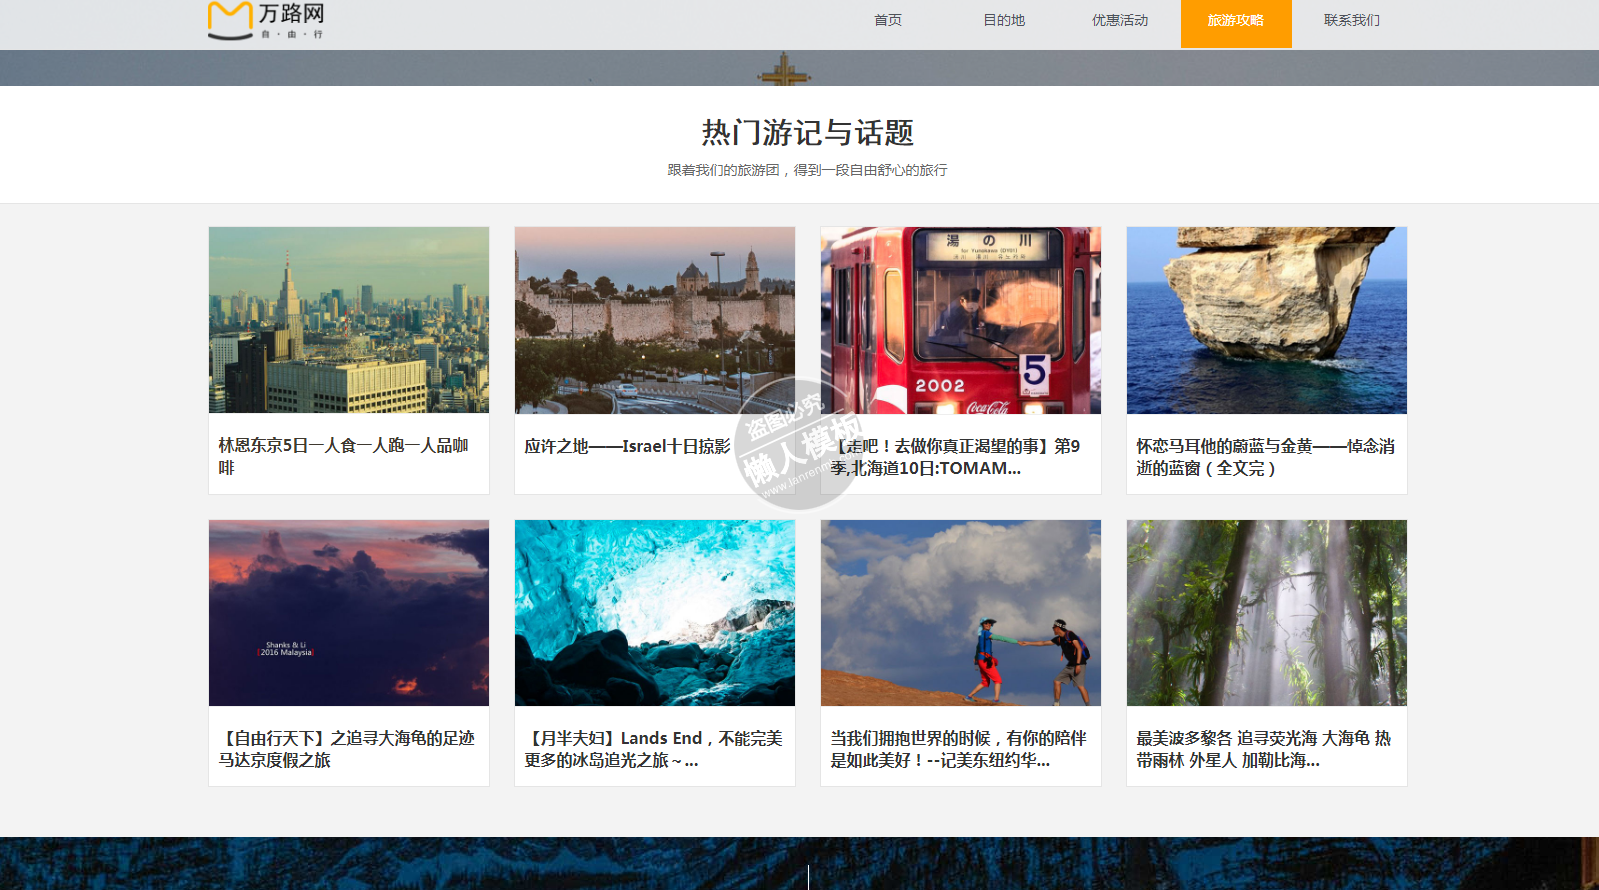Open 联系我们 navigation link
The height and width of the screenshot is (890, 1599).
tap(1351, 21)
